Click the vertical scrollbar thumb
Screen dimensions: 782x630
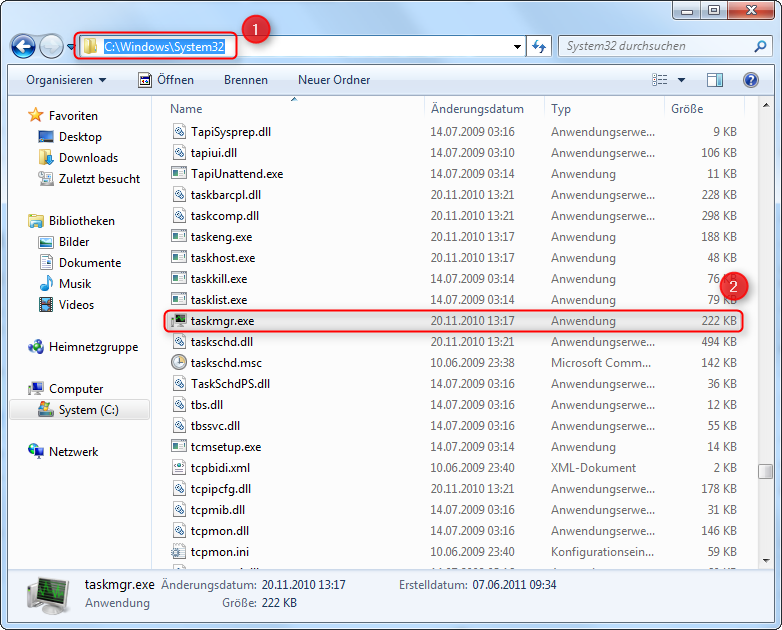[x=766, y=471]
